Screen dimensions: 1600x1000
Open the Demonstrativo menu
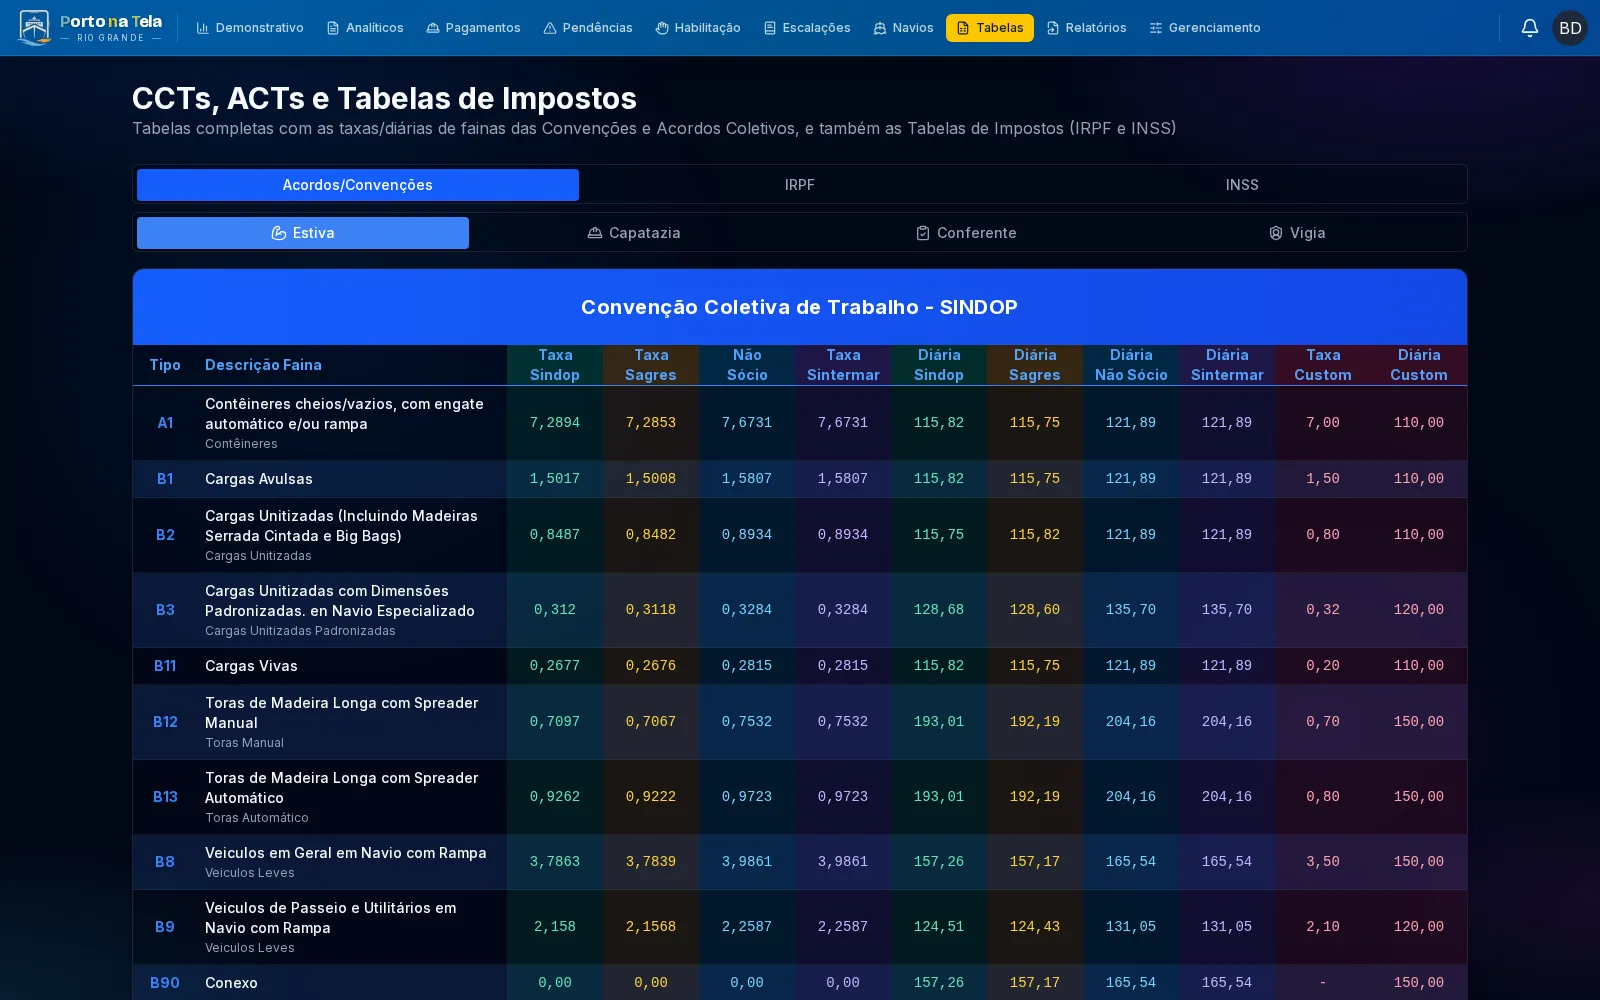pos(250,28)
